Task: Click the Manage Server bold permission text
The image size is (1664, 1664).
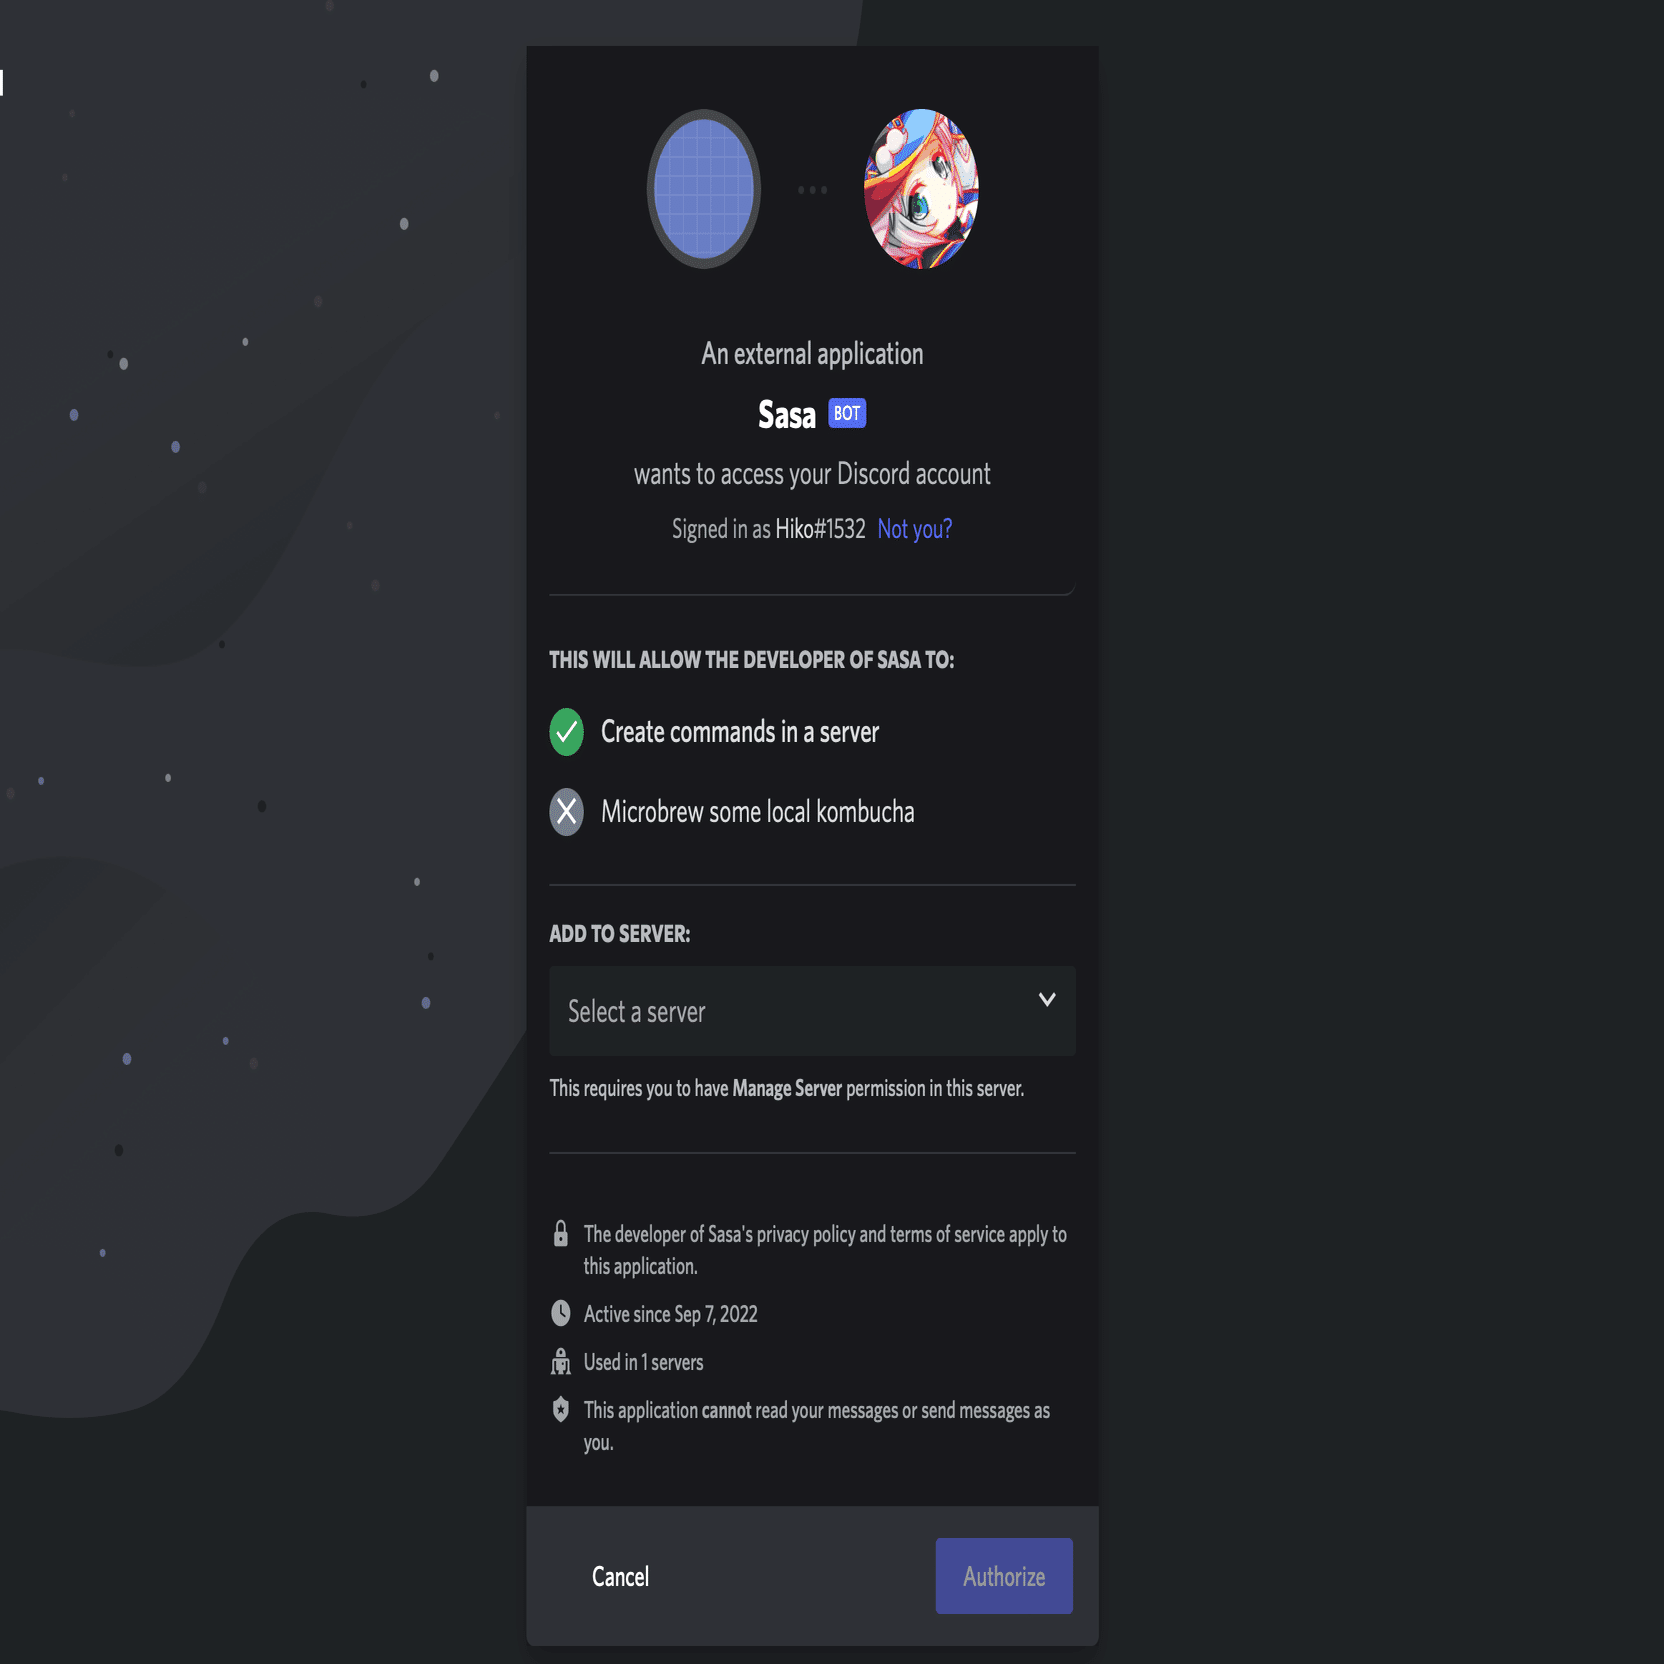Action: click(x=787, y=1088)
